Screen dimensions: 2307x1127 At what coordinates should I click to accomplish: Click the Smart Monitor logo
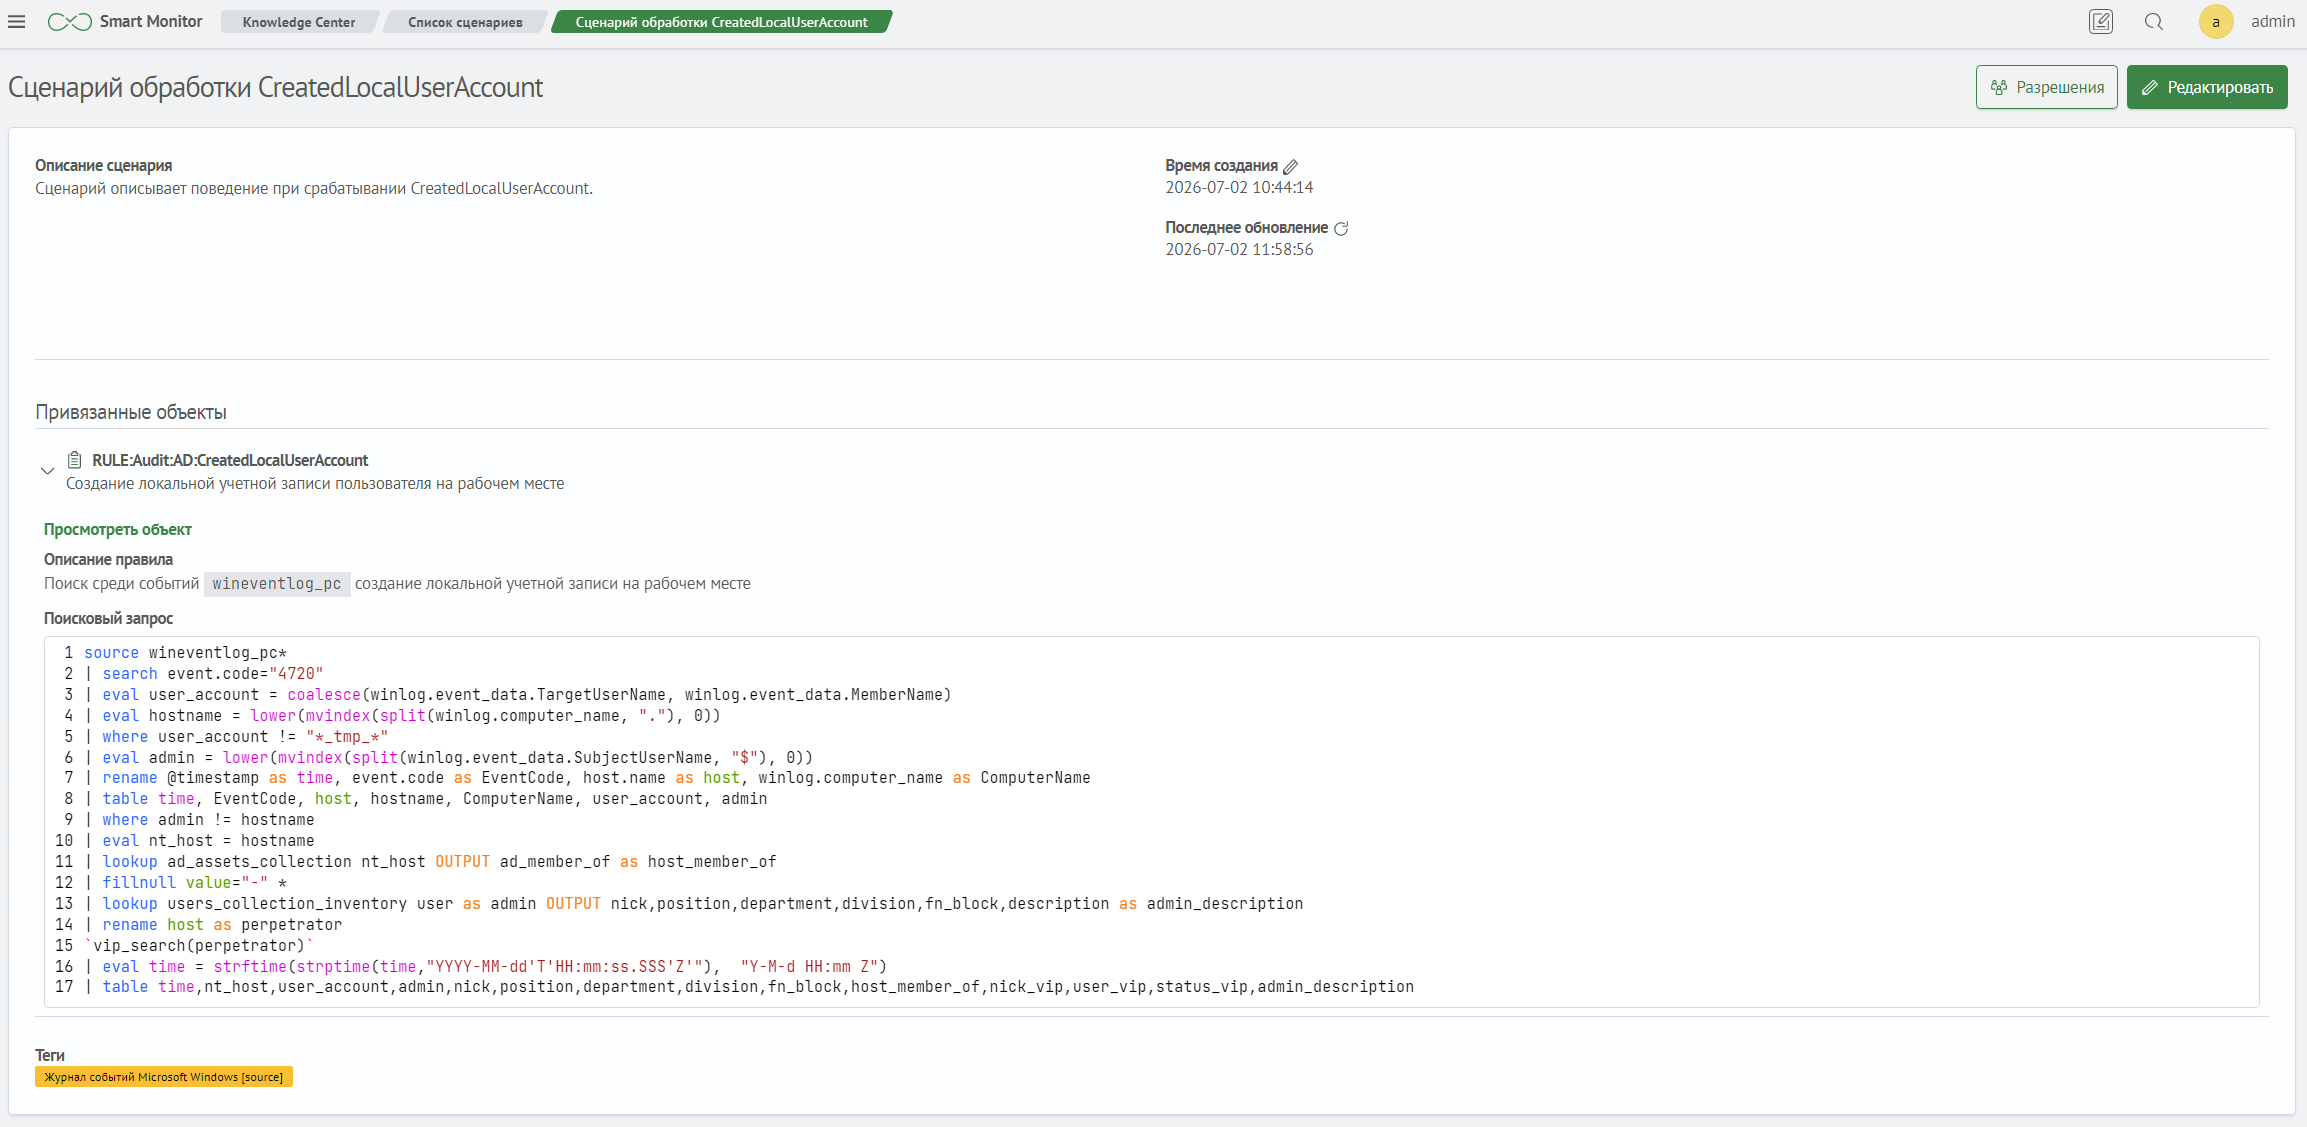(x=125, y=22)
